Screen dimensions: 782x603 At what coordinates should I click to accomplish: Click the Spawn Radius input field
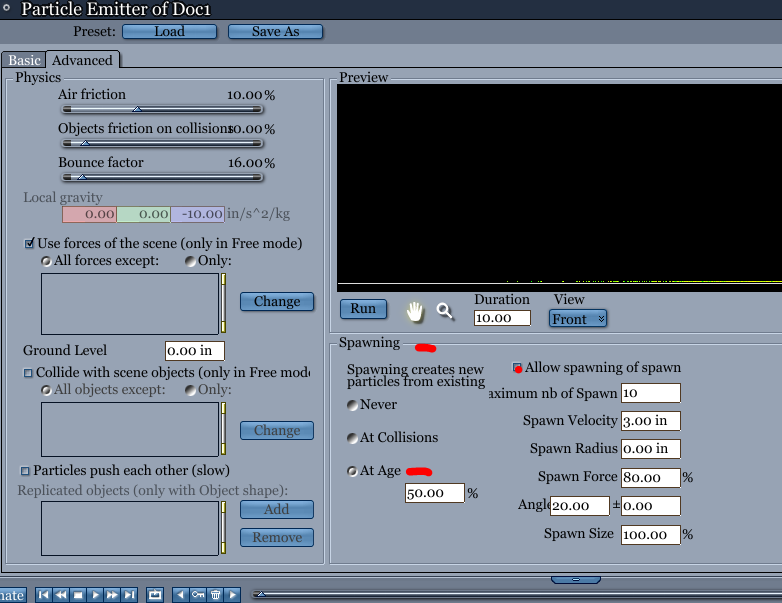(651, 448)
